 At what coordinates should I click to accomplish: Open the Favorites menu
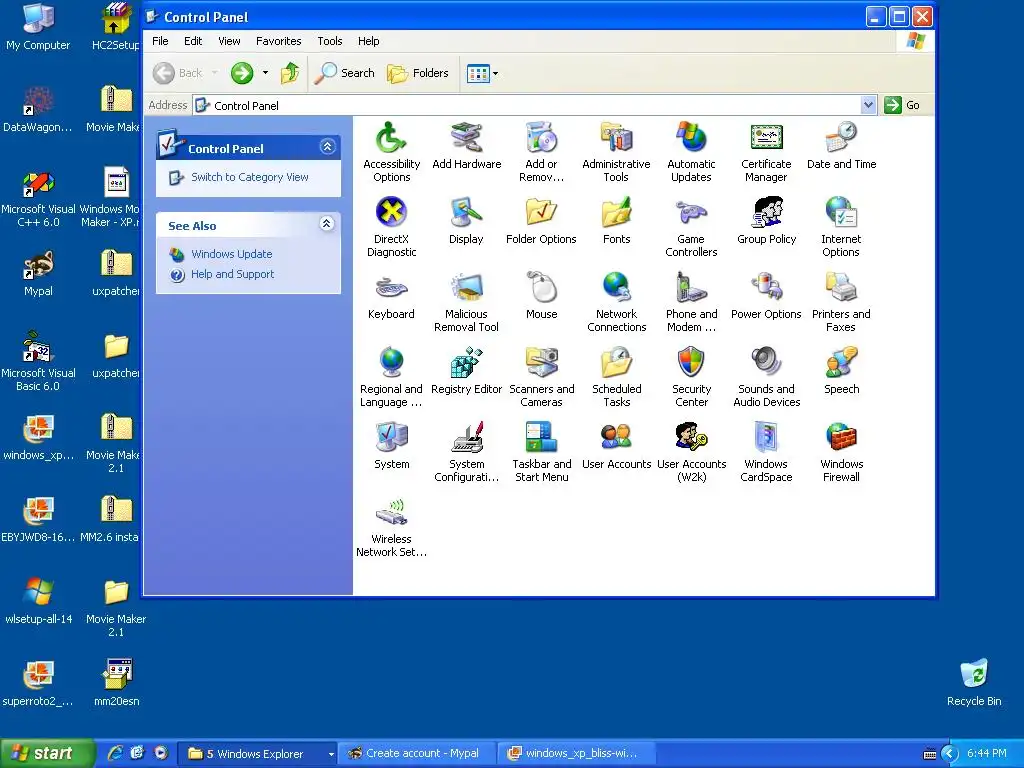(x=278, y=41)
